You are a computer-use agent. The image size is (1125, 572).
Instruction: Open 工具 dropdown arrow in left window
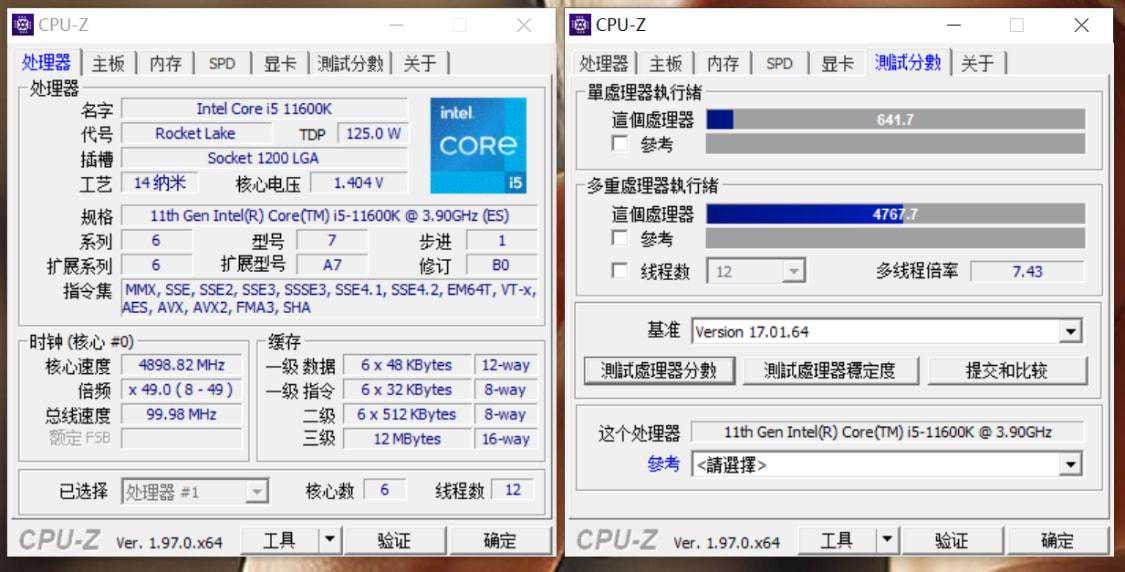click(x=329, y=540)
